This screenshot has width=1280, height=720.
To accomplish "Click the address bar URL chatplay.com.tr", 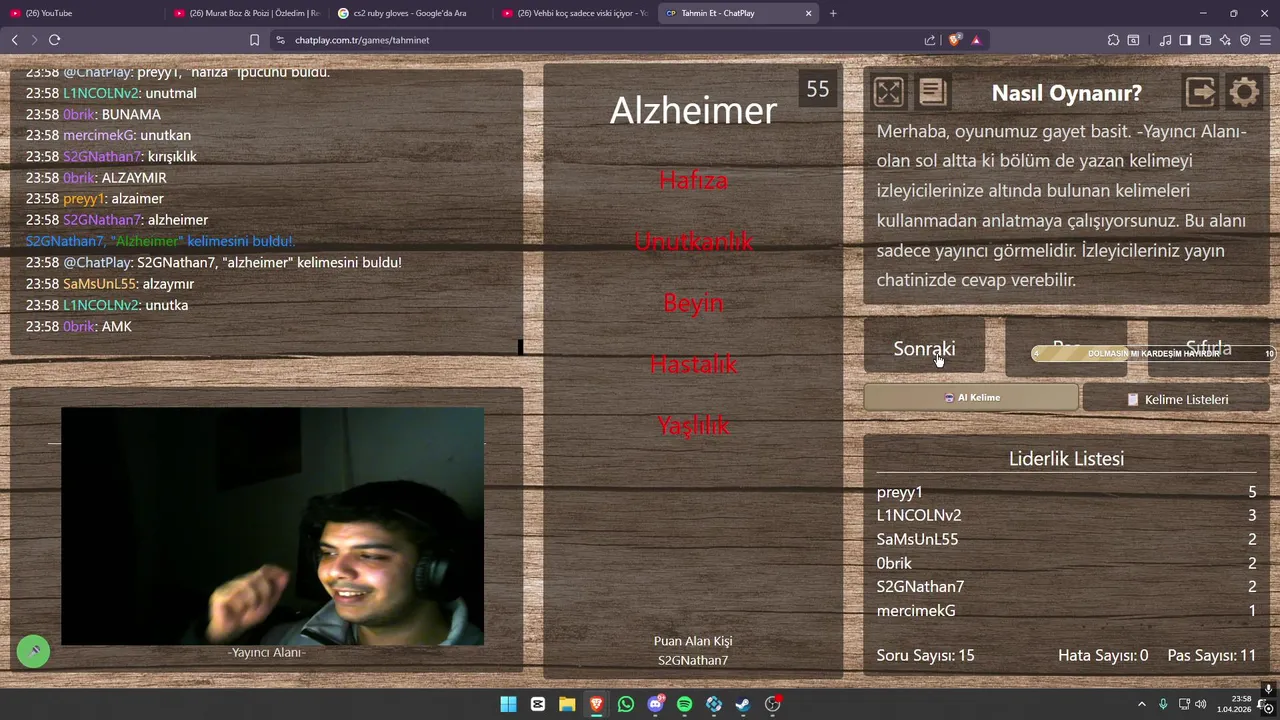I will coord(362,40).
